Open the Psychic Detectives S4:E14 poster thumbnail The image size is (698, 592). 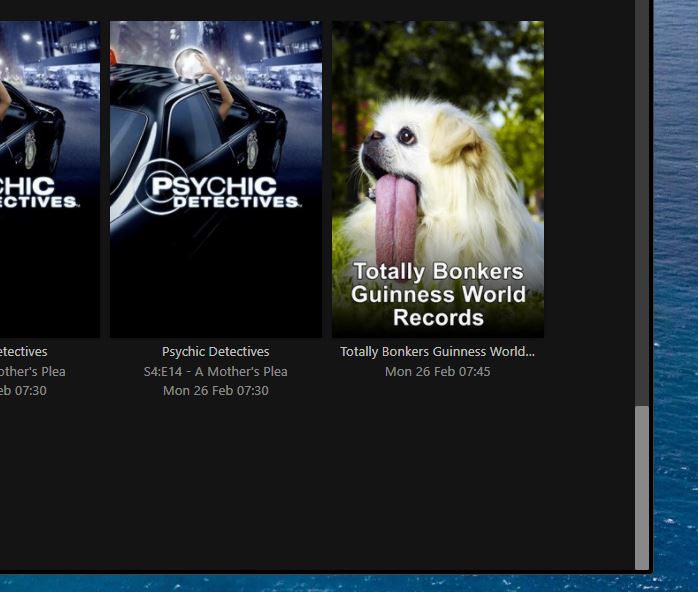pos(216,179)
